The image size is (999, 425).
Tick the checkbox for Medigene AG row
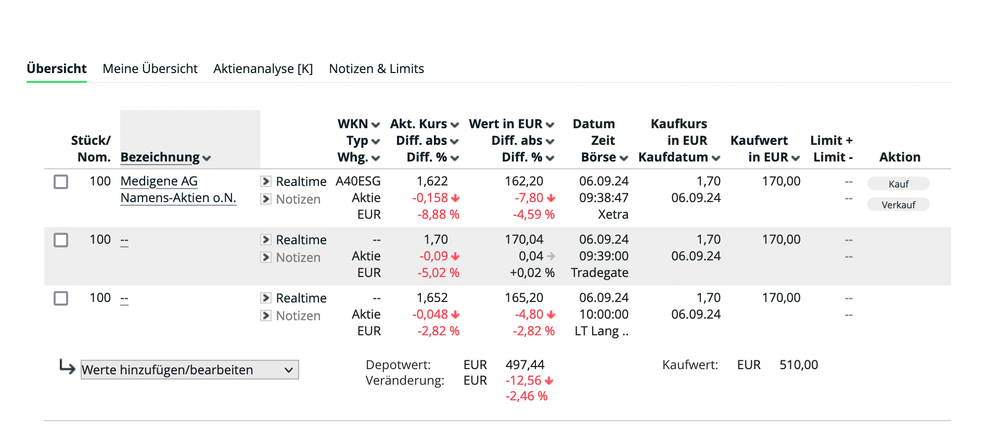coord(61,182)
